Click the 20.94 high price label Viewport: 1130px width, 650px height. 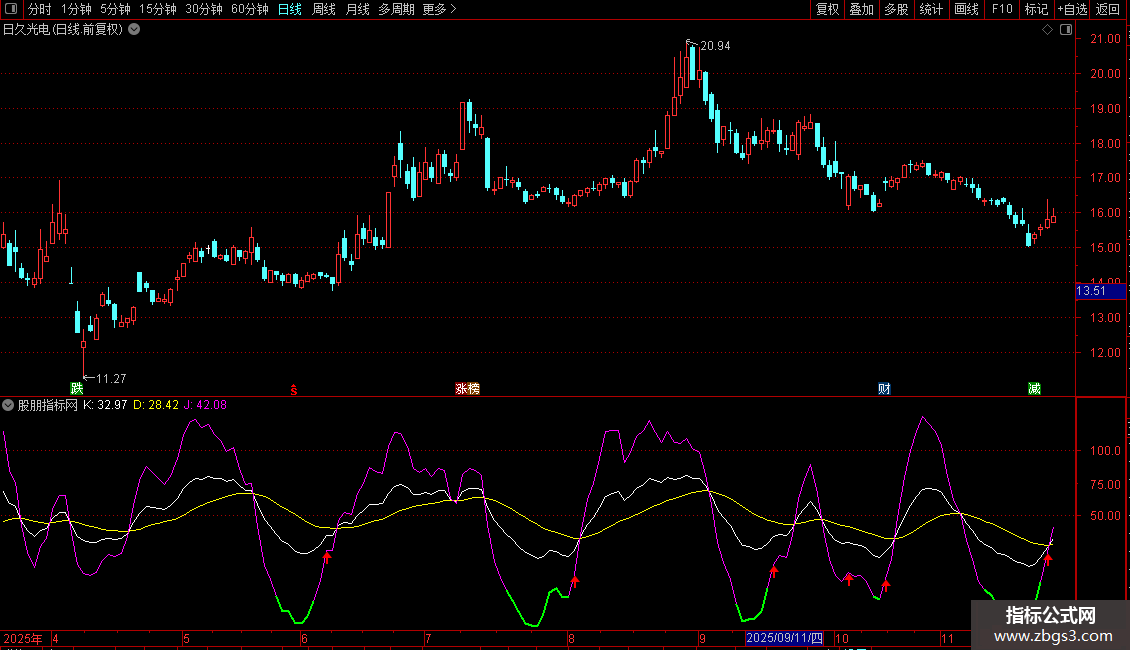pyautogui.click(x=715, y=45)
